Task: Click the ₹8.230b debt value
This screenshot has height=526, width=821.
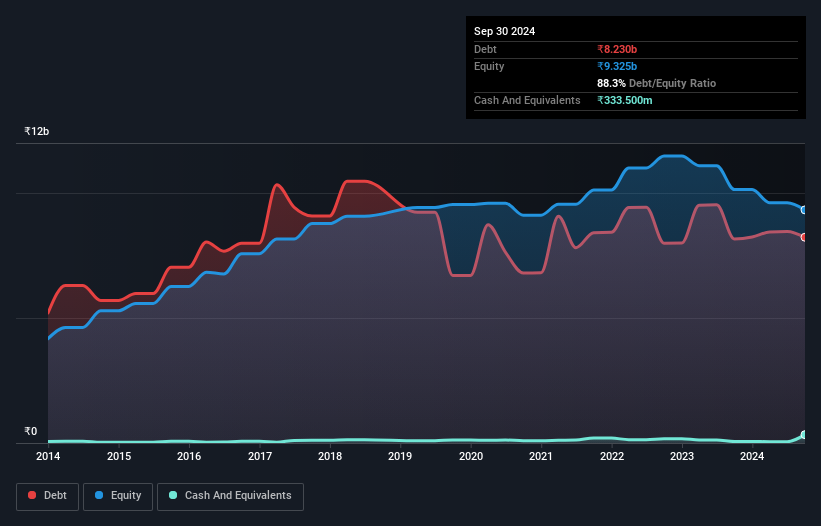Action: pyautogui.click(x=617, y=49)
